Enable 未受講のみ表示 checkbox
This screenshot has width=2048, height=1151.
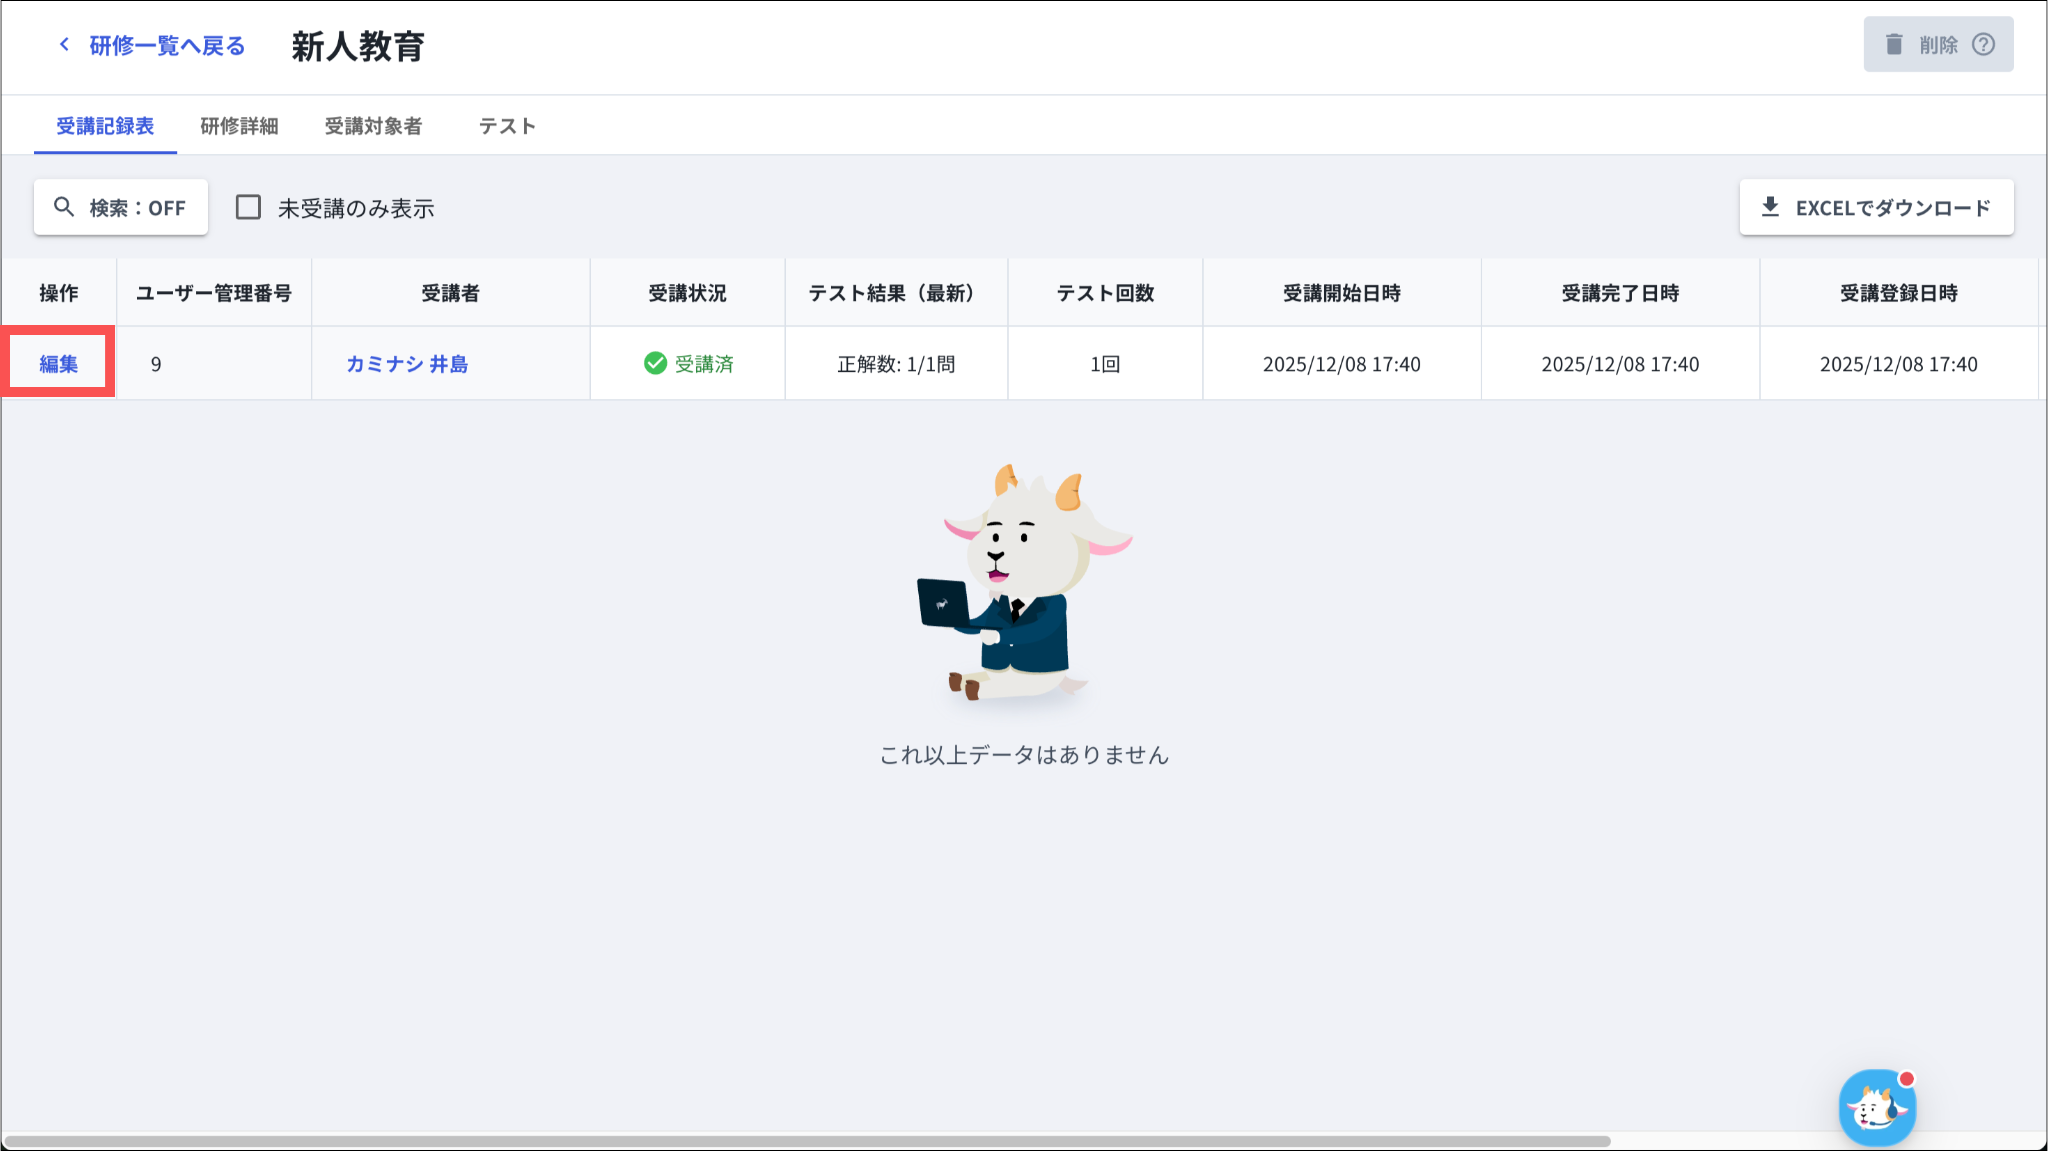pyautogui.click(x=248, y=207)
